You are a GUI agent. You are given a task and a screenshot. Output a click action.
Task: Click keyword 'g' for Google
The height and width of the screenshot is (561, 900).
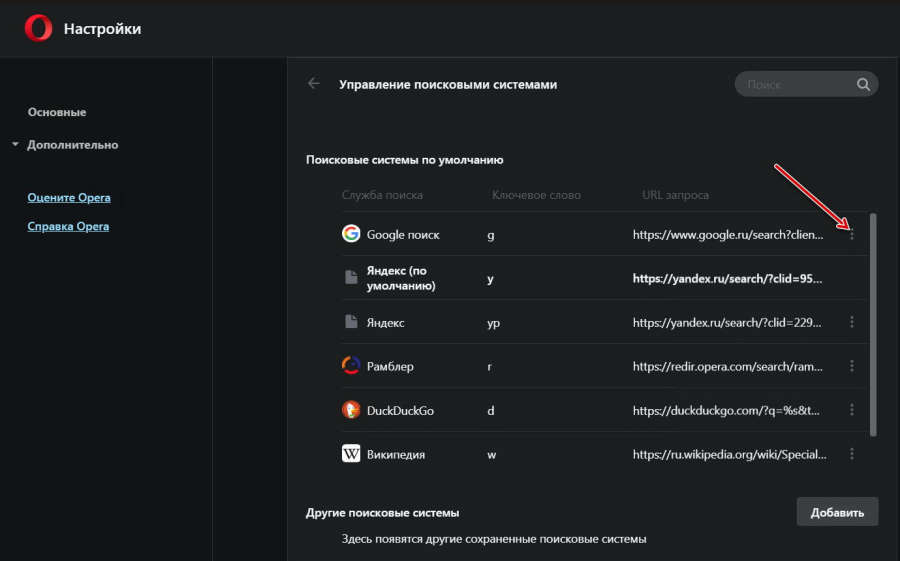click(491, 235)
